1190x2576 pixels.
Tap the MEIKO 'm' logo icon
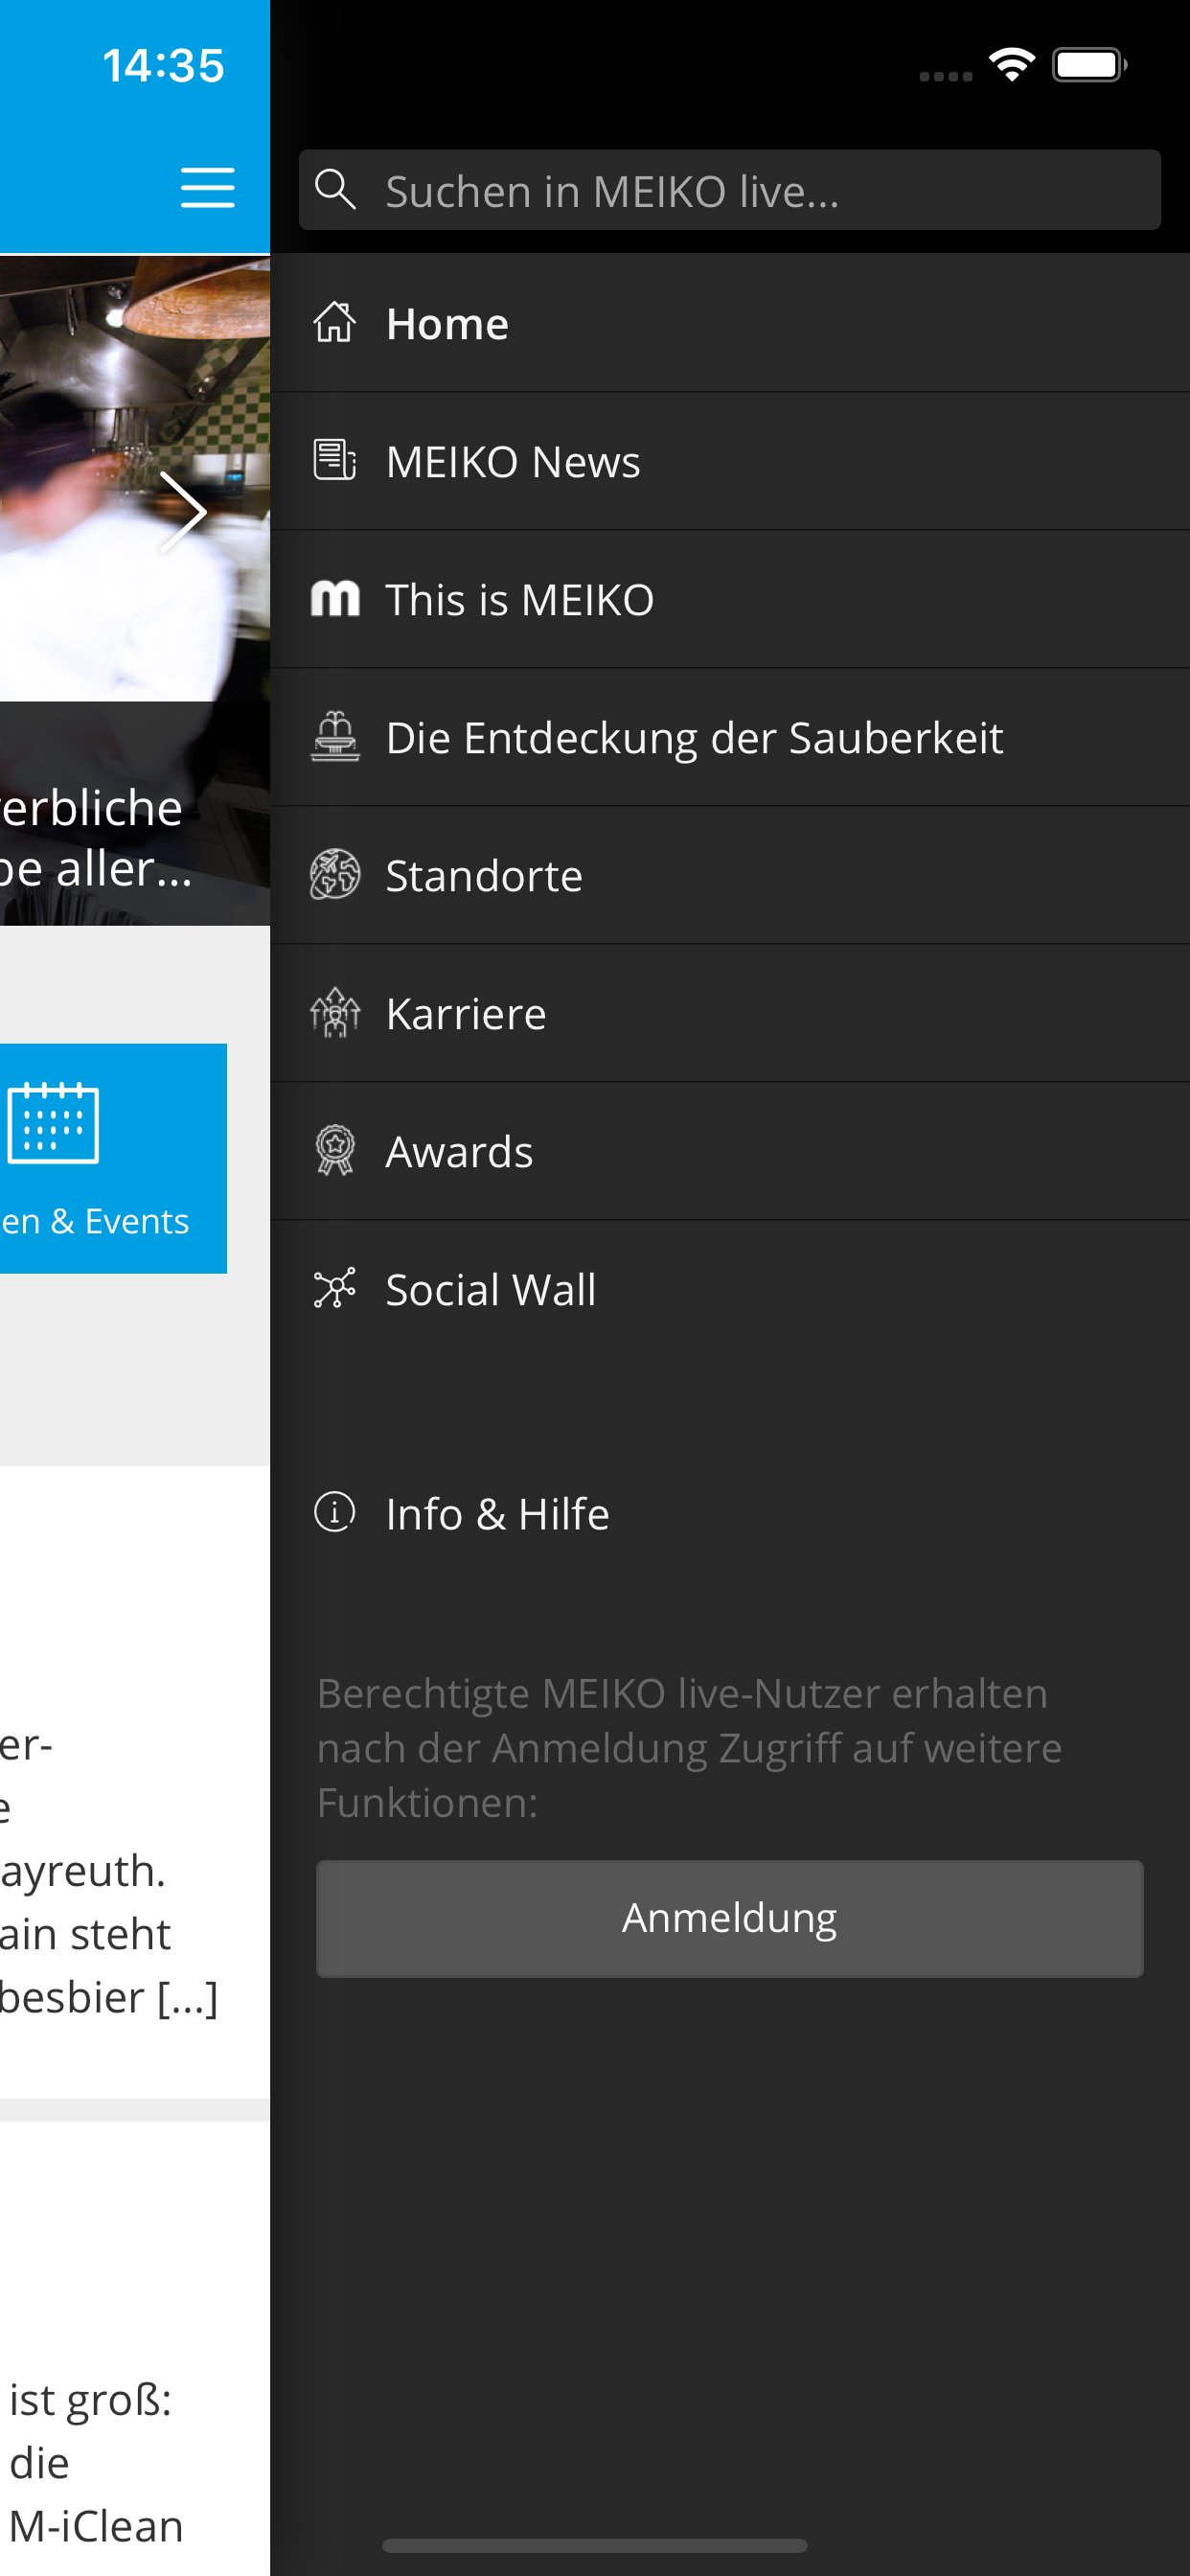point(334,599)
